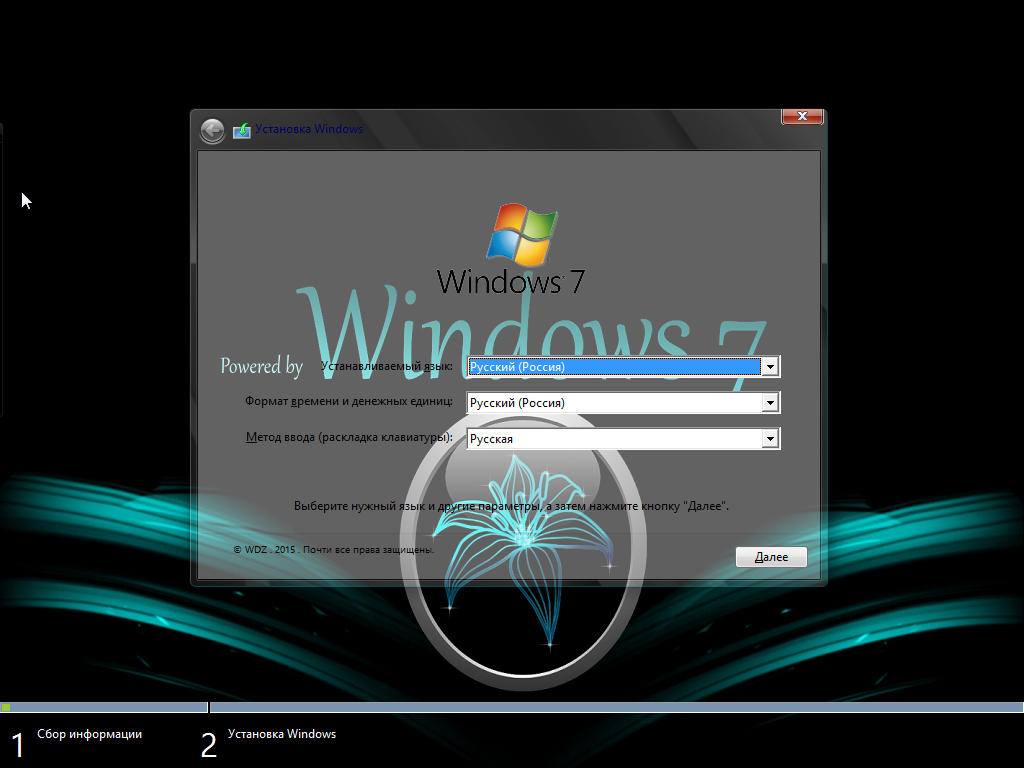Click the round back arrow button
The width and height of the screenshot is (1024, 768).
212,131
